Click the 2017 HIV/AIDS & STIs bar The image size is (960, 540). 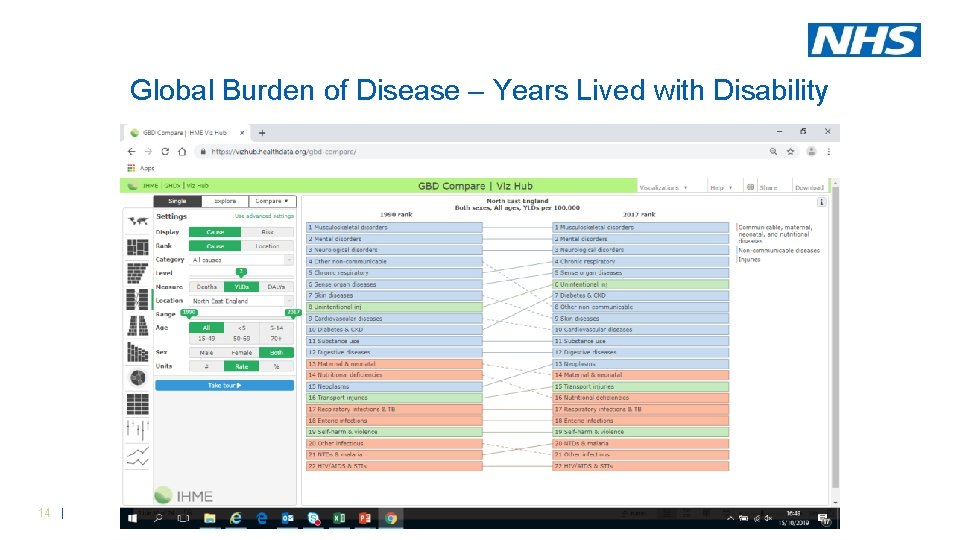click(640, 466)
